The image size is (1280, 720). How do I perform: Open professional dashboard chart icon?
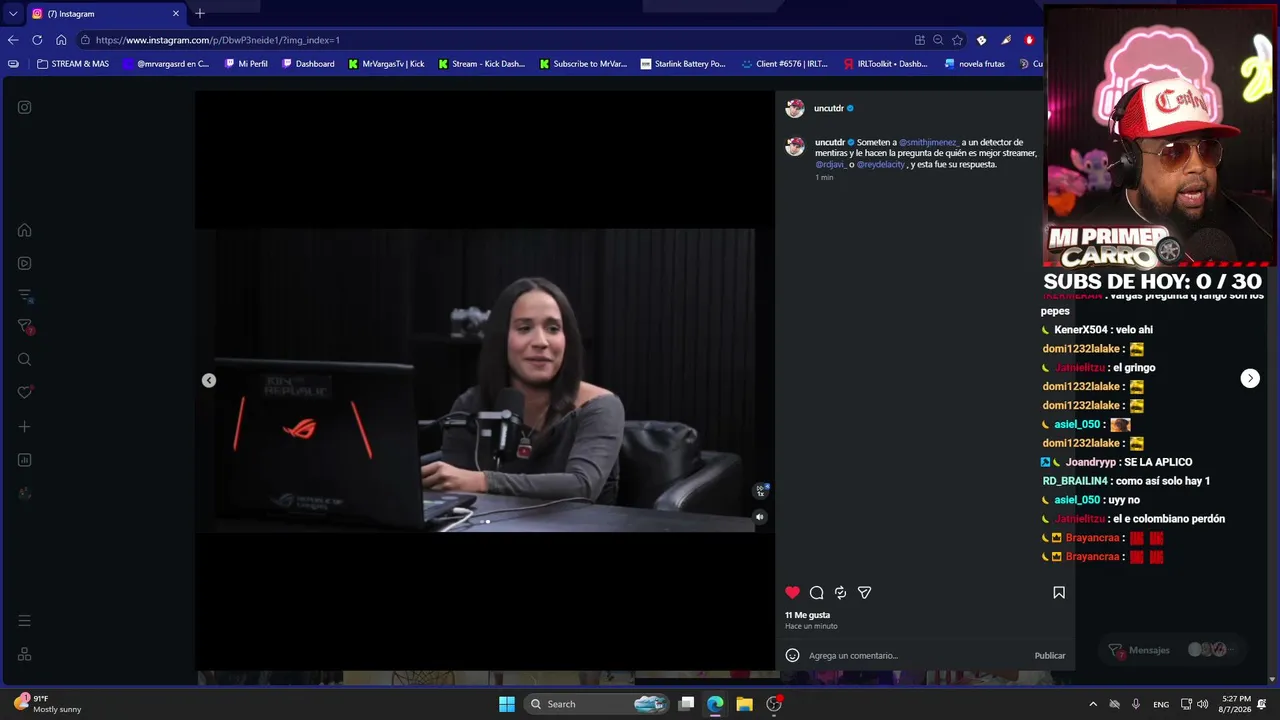[25, 460]
